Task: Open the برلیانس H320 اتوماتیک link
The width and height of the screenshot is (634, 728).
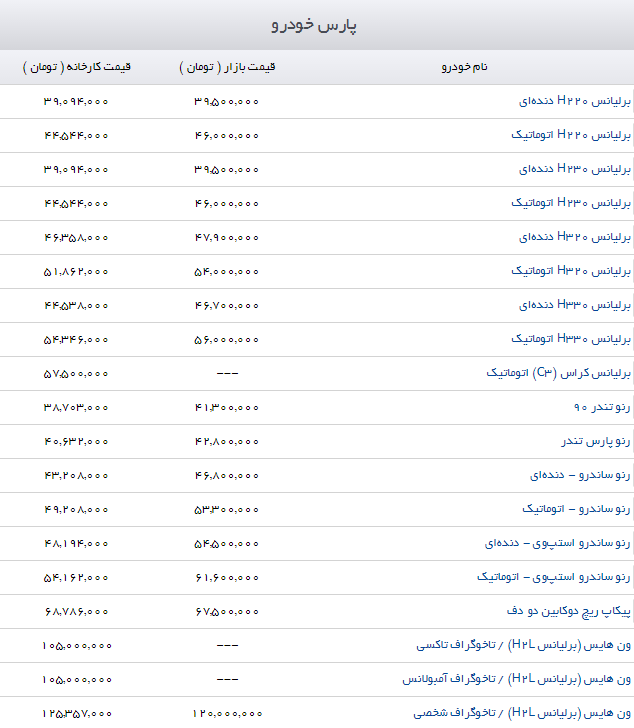Action: tap(571, 271)
